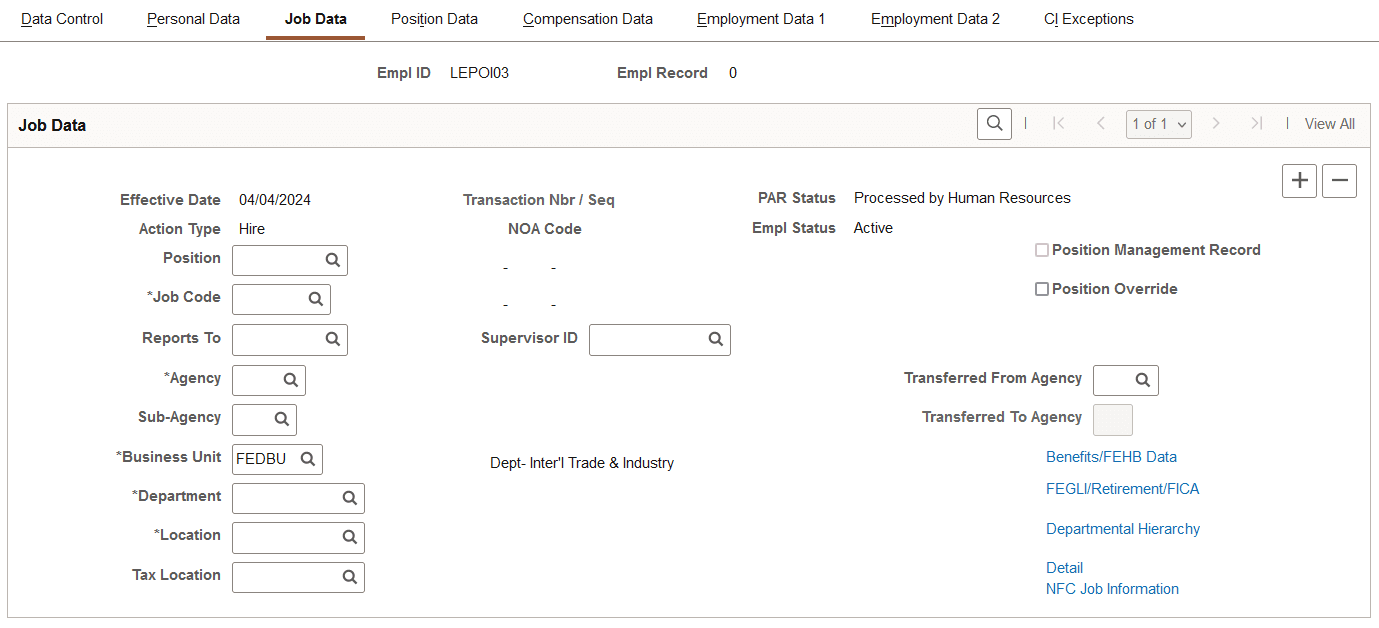Open the Tax Location lookup search
1379x628 pixels.
point(349,577)
